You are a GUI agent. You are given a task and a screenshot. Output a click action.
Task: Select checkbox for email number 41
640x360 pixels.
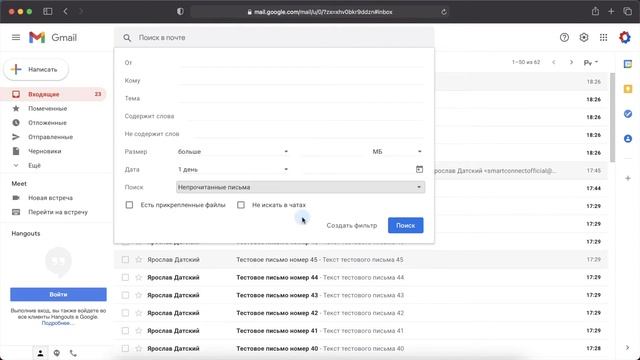point(125,331)
